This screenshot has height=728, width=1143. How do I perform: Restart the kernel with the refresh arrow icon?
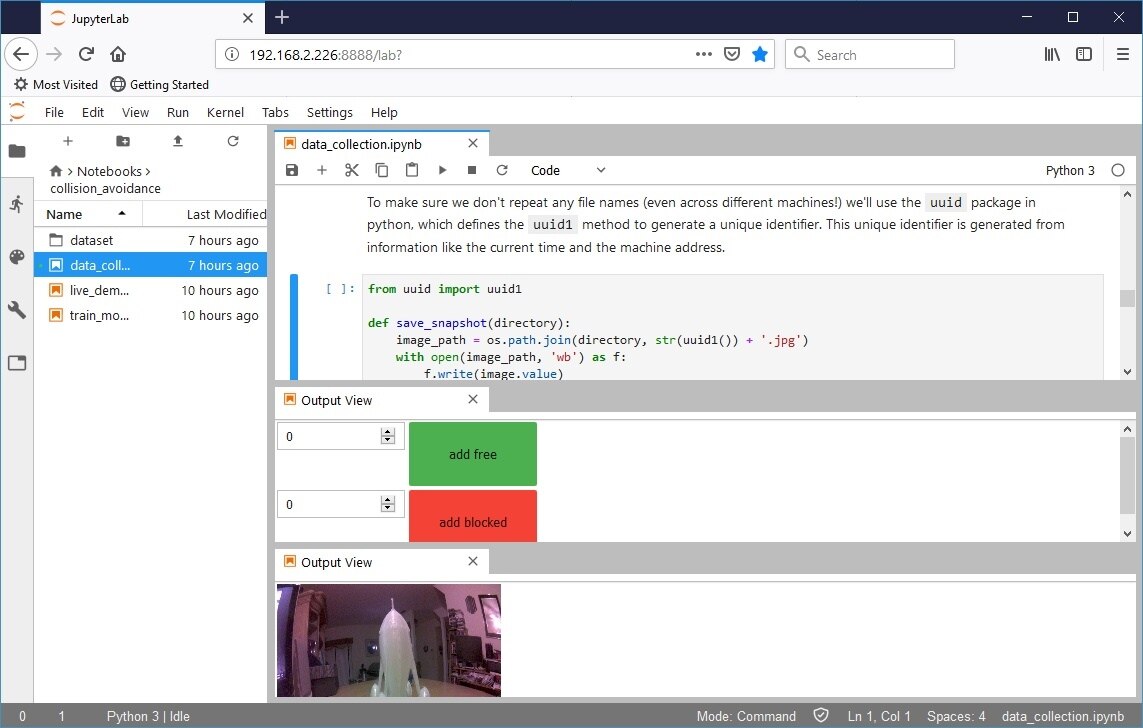click(x=502, y=171)
